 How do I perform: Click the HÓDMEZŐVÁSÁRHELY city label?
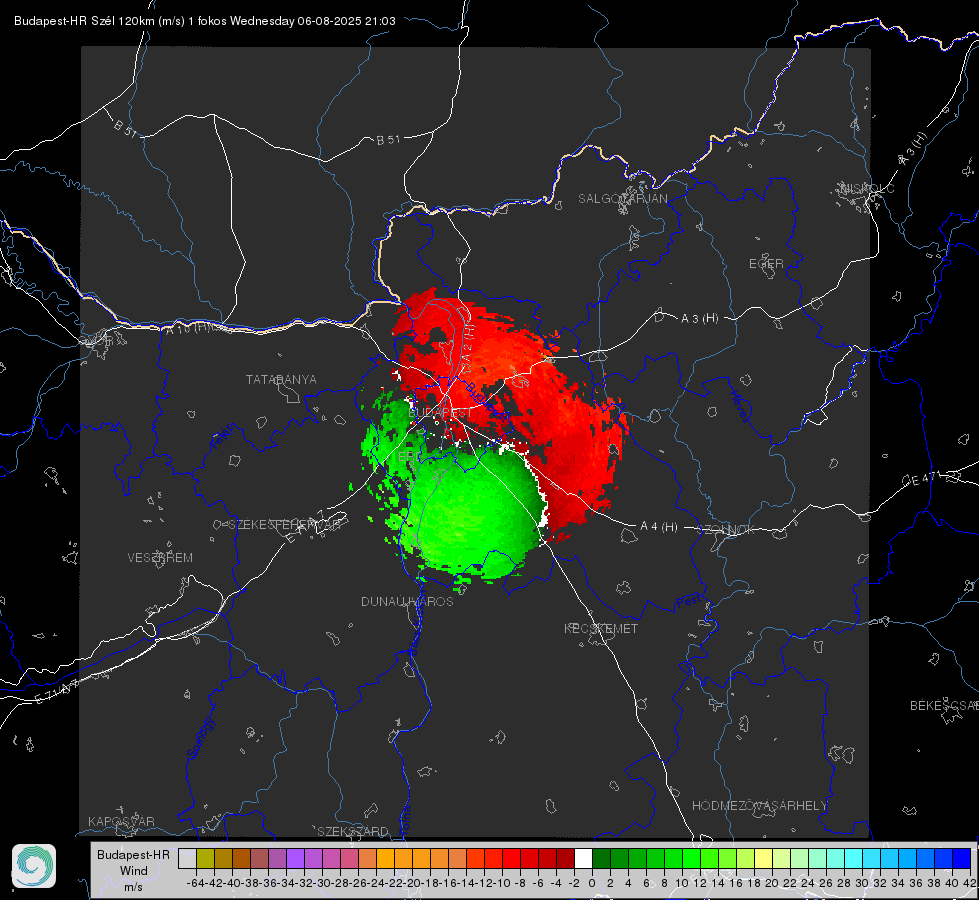759,806
